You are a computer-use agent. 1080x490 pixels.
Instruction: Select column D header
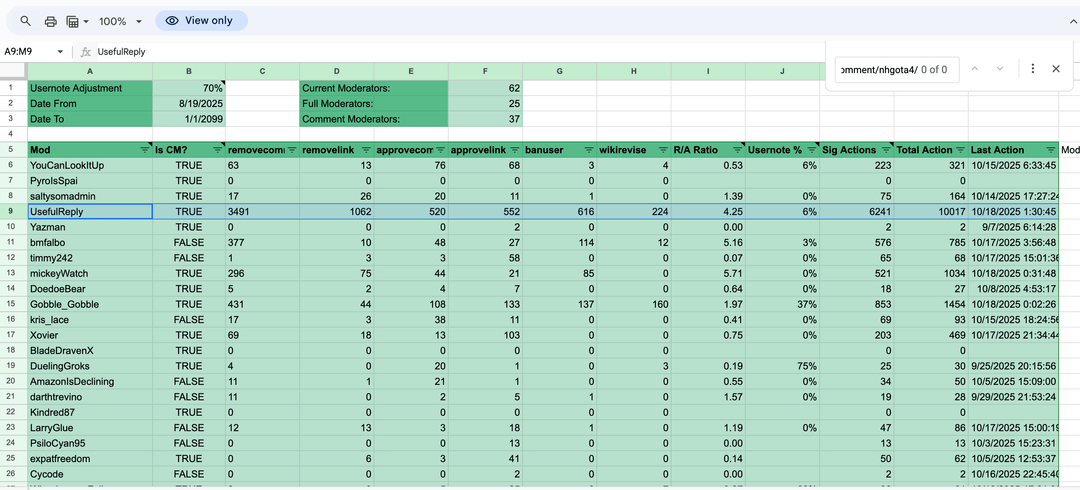[x=337, y=71]
